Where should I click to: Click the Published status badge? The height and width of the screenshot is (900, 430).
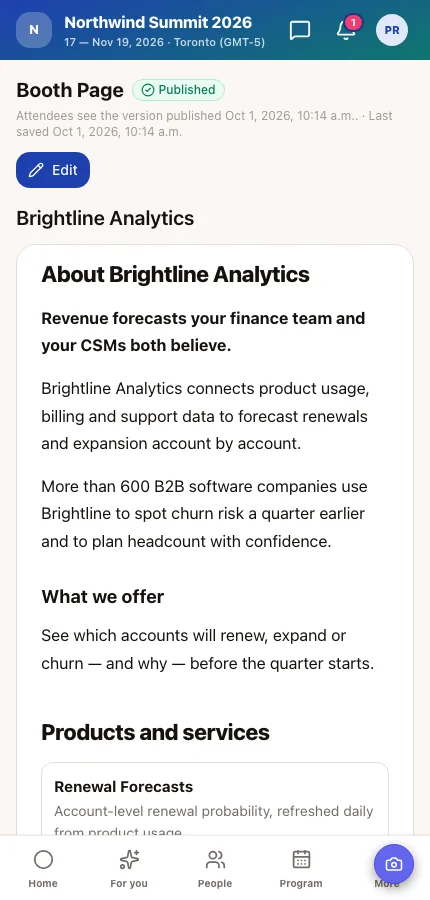(179, 90)
